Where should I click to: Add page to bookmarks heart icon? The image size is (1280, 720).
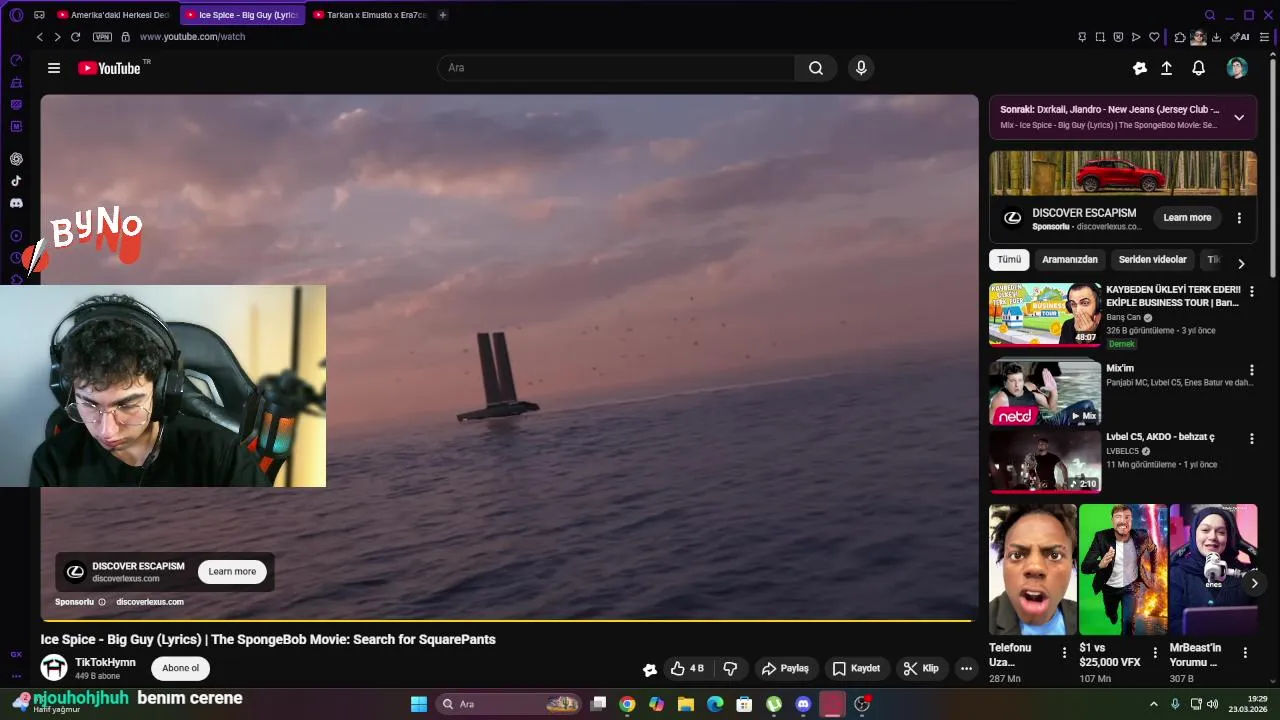tap(1154, 37)
